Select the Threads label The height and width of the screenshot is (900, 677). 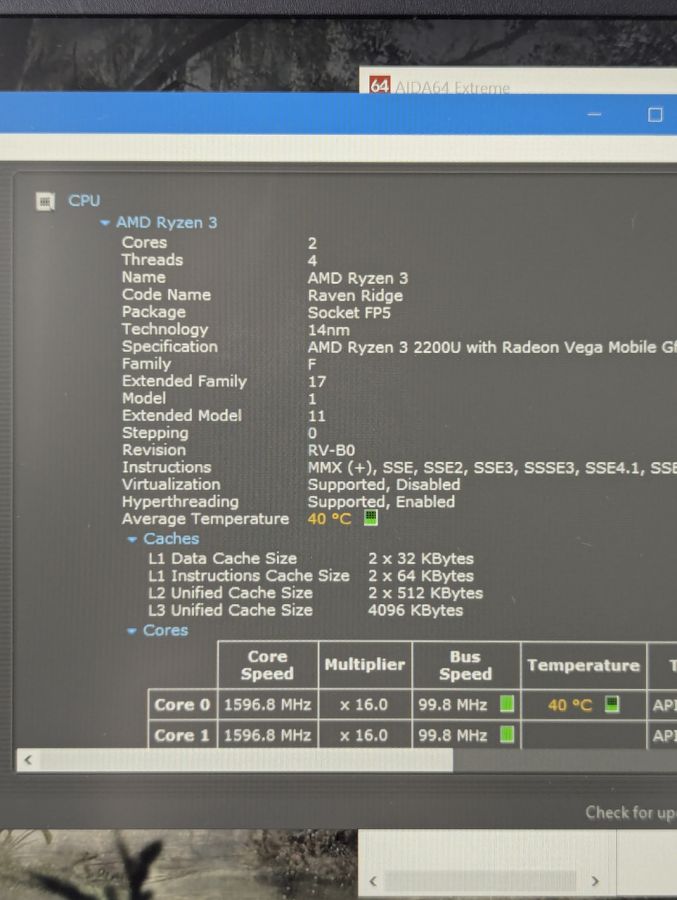[152, 260]
